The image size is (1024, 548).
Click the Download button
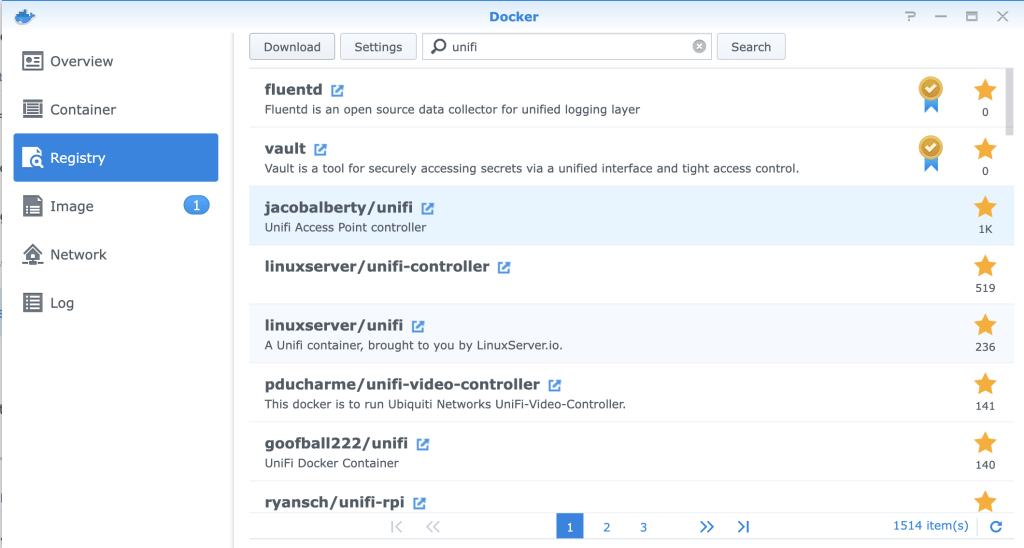(292, 47)
